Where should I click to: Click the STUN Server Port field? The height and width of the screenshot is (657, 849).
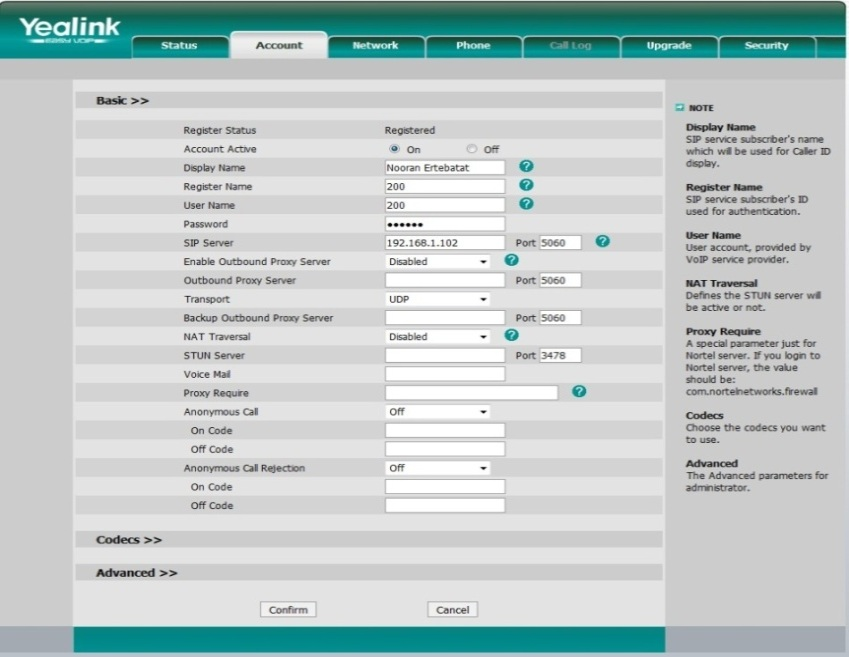click(x=560, y=355)
